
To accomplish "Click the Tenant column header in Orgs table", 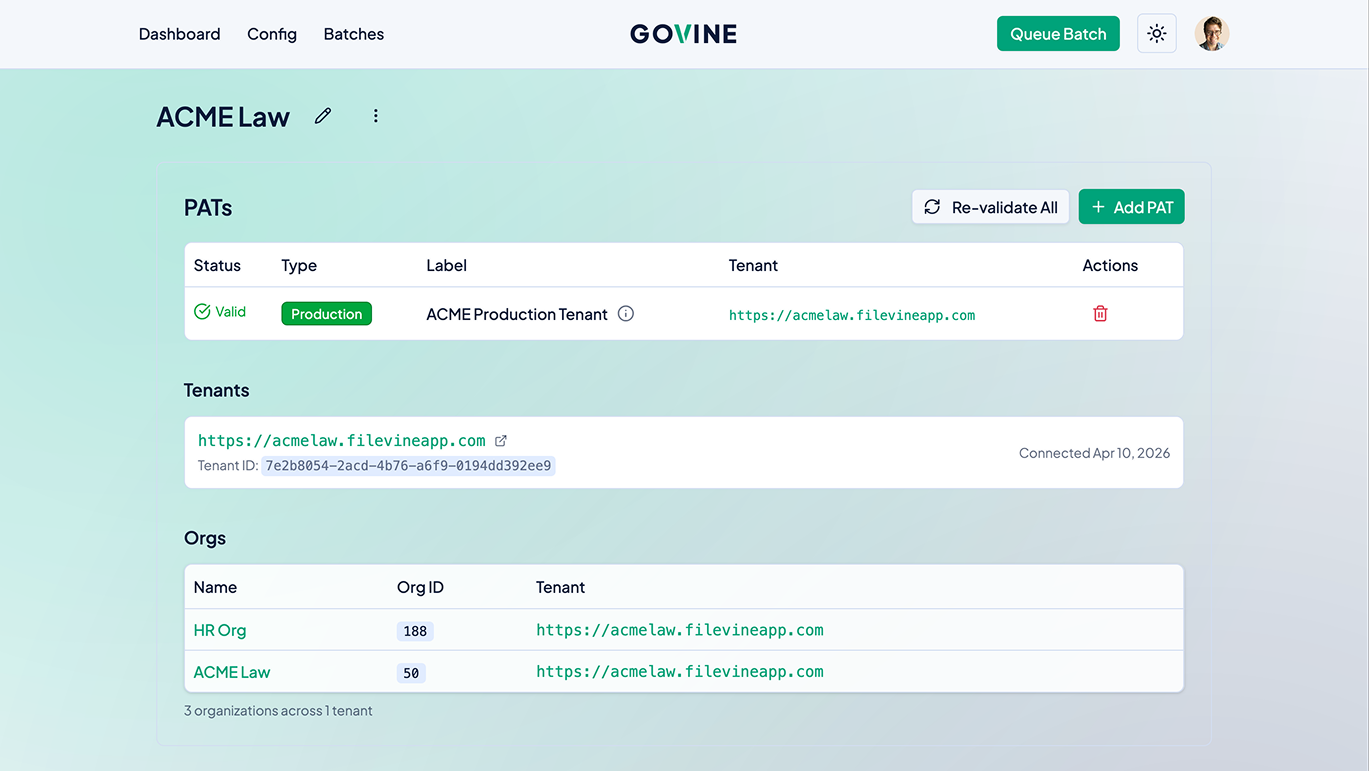I will tap(560, 587).
